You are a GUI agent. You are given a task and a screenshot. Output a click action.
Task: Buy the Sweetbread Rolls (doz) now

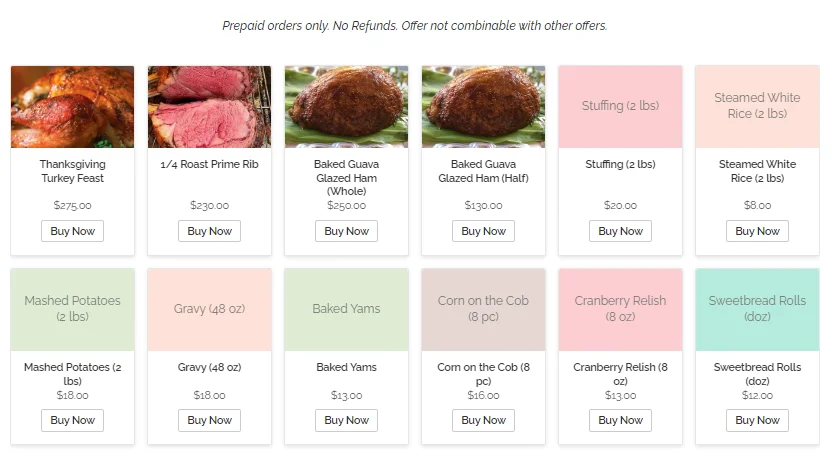(757, 421)
